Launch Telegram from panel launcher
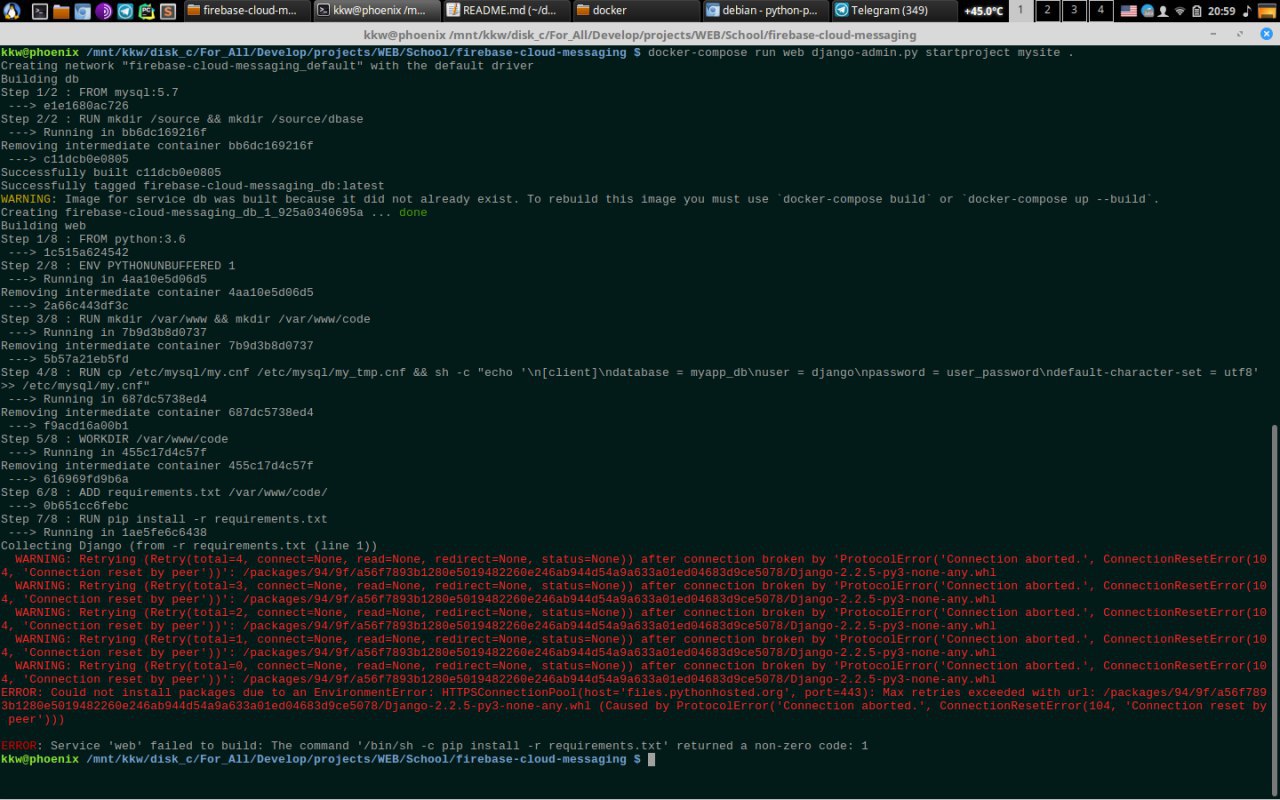This screenshot has width=1280, height=800. pos(125,11)
